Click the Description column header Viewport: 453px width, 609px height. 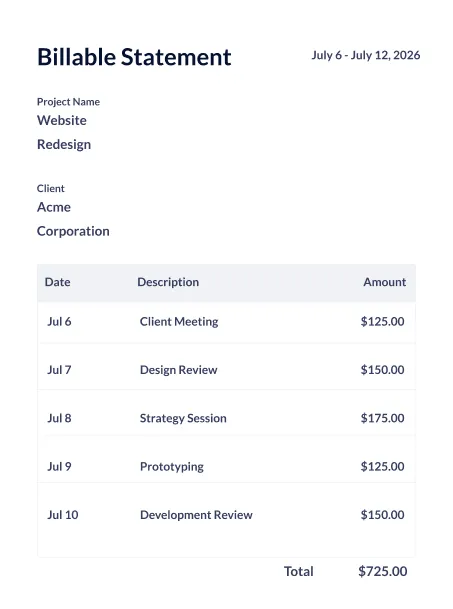(x=168, y=282)
